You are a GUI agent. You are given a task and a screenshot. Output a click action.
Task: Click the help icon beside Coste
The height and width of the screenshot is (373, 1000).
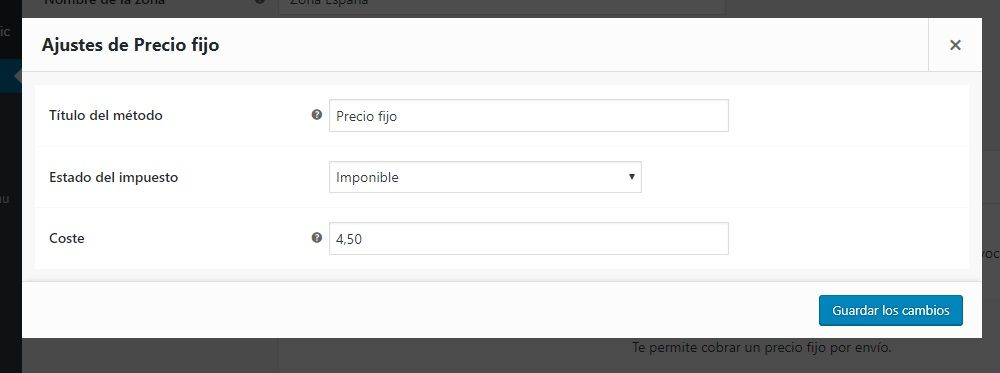coord(316,238)
